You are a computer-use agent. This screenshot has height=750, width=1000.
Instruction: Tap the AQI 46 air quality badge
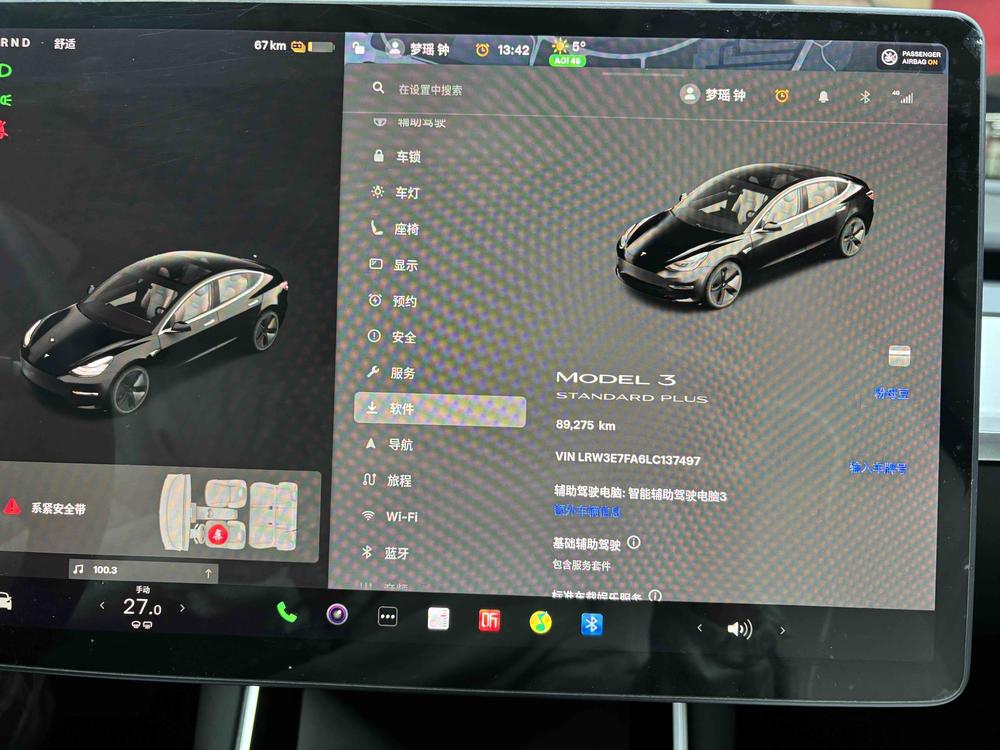567,61
